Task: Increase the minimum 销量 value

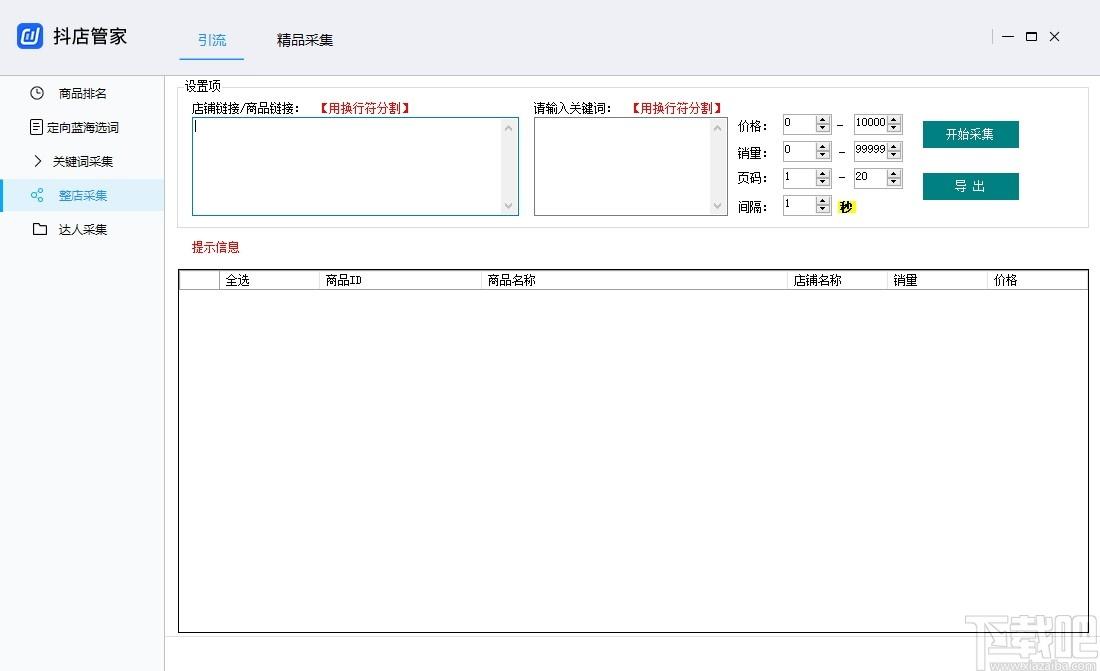Action: [823, 146]
